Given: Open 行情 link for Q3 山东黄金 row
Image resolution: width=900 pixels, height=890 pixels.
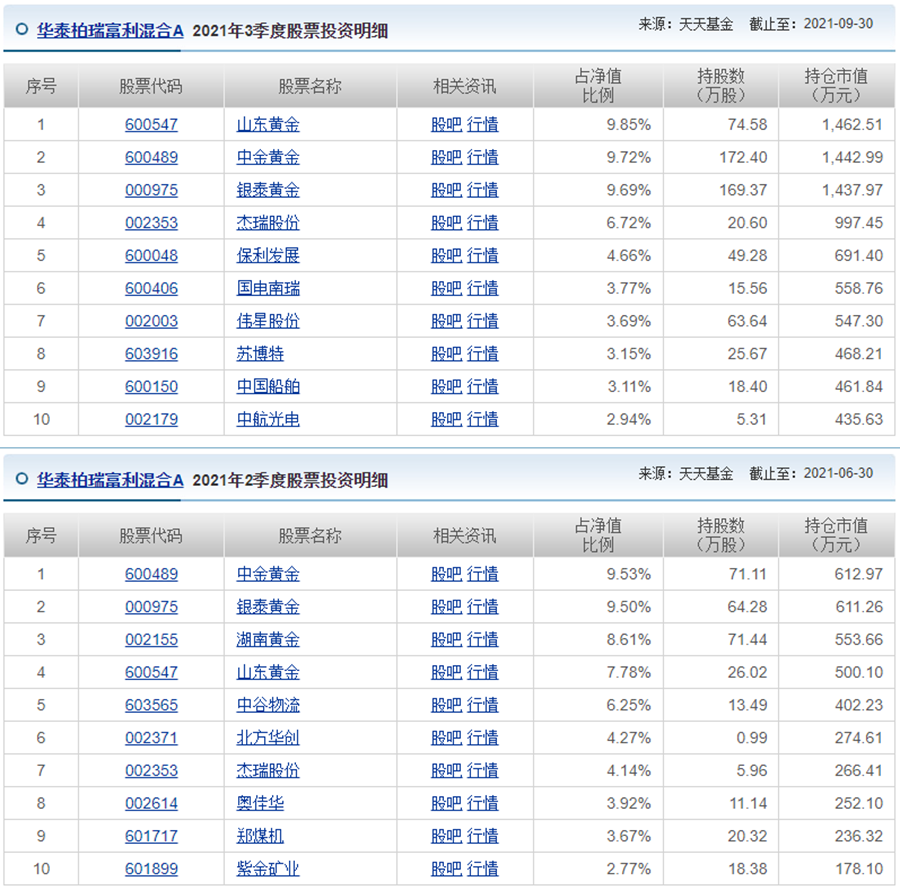Looking at the screenshot, I should click(483, 125).
